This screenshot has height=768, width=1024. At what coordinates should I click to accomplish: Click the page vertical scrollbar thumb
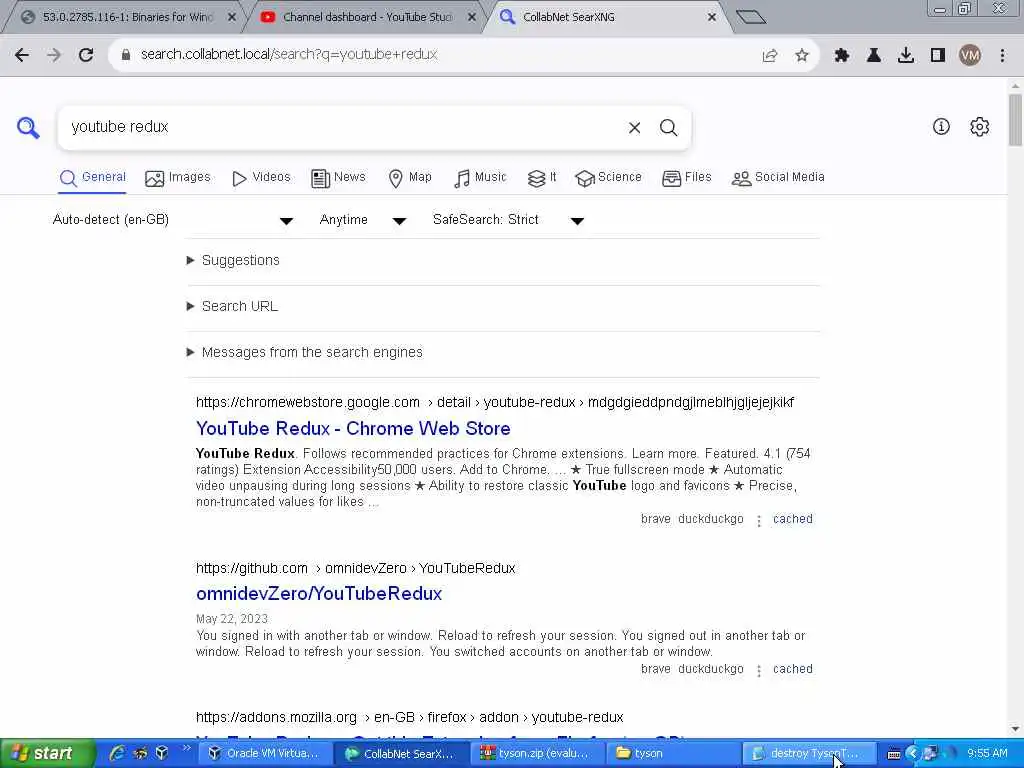[x=1015, y=120]
